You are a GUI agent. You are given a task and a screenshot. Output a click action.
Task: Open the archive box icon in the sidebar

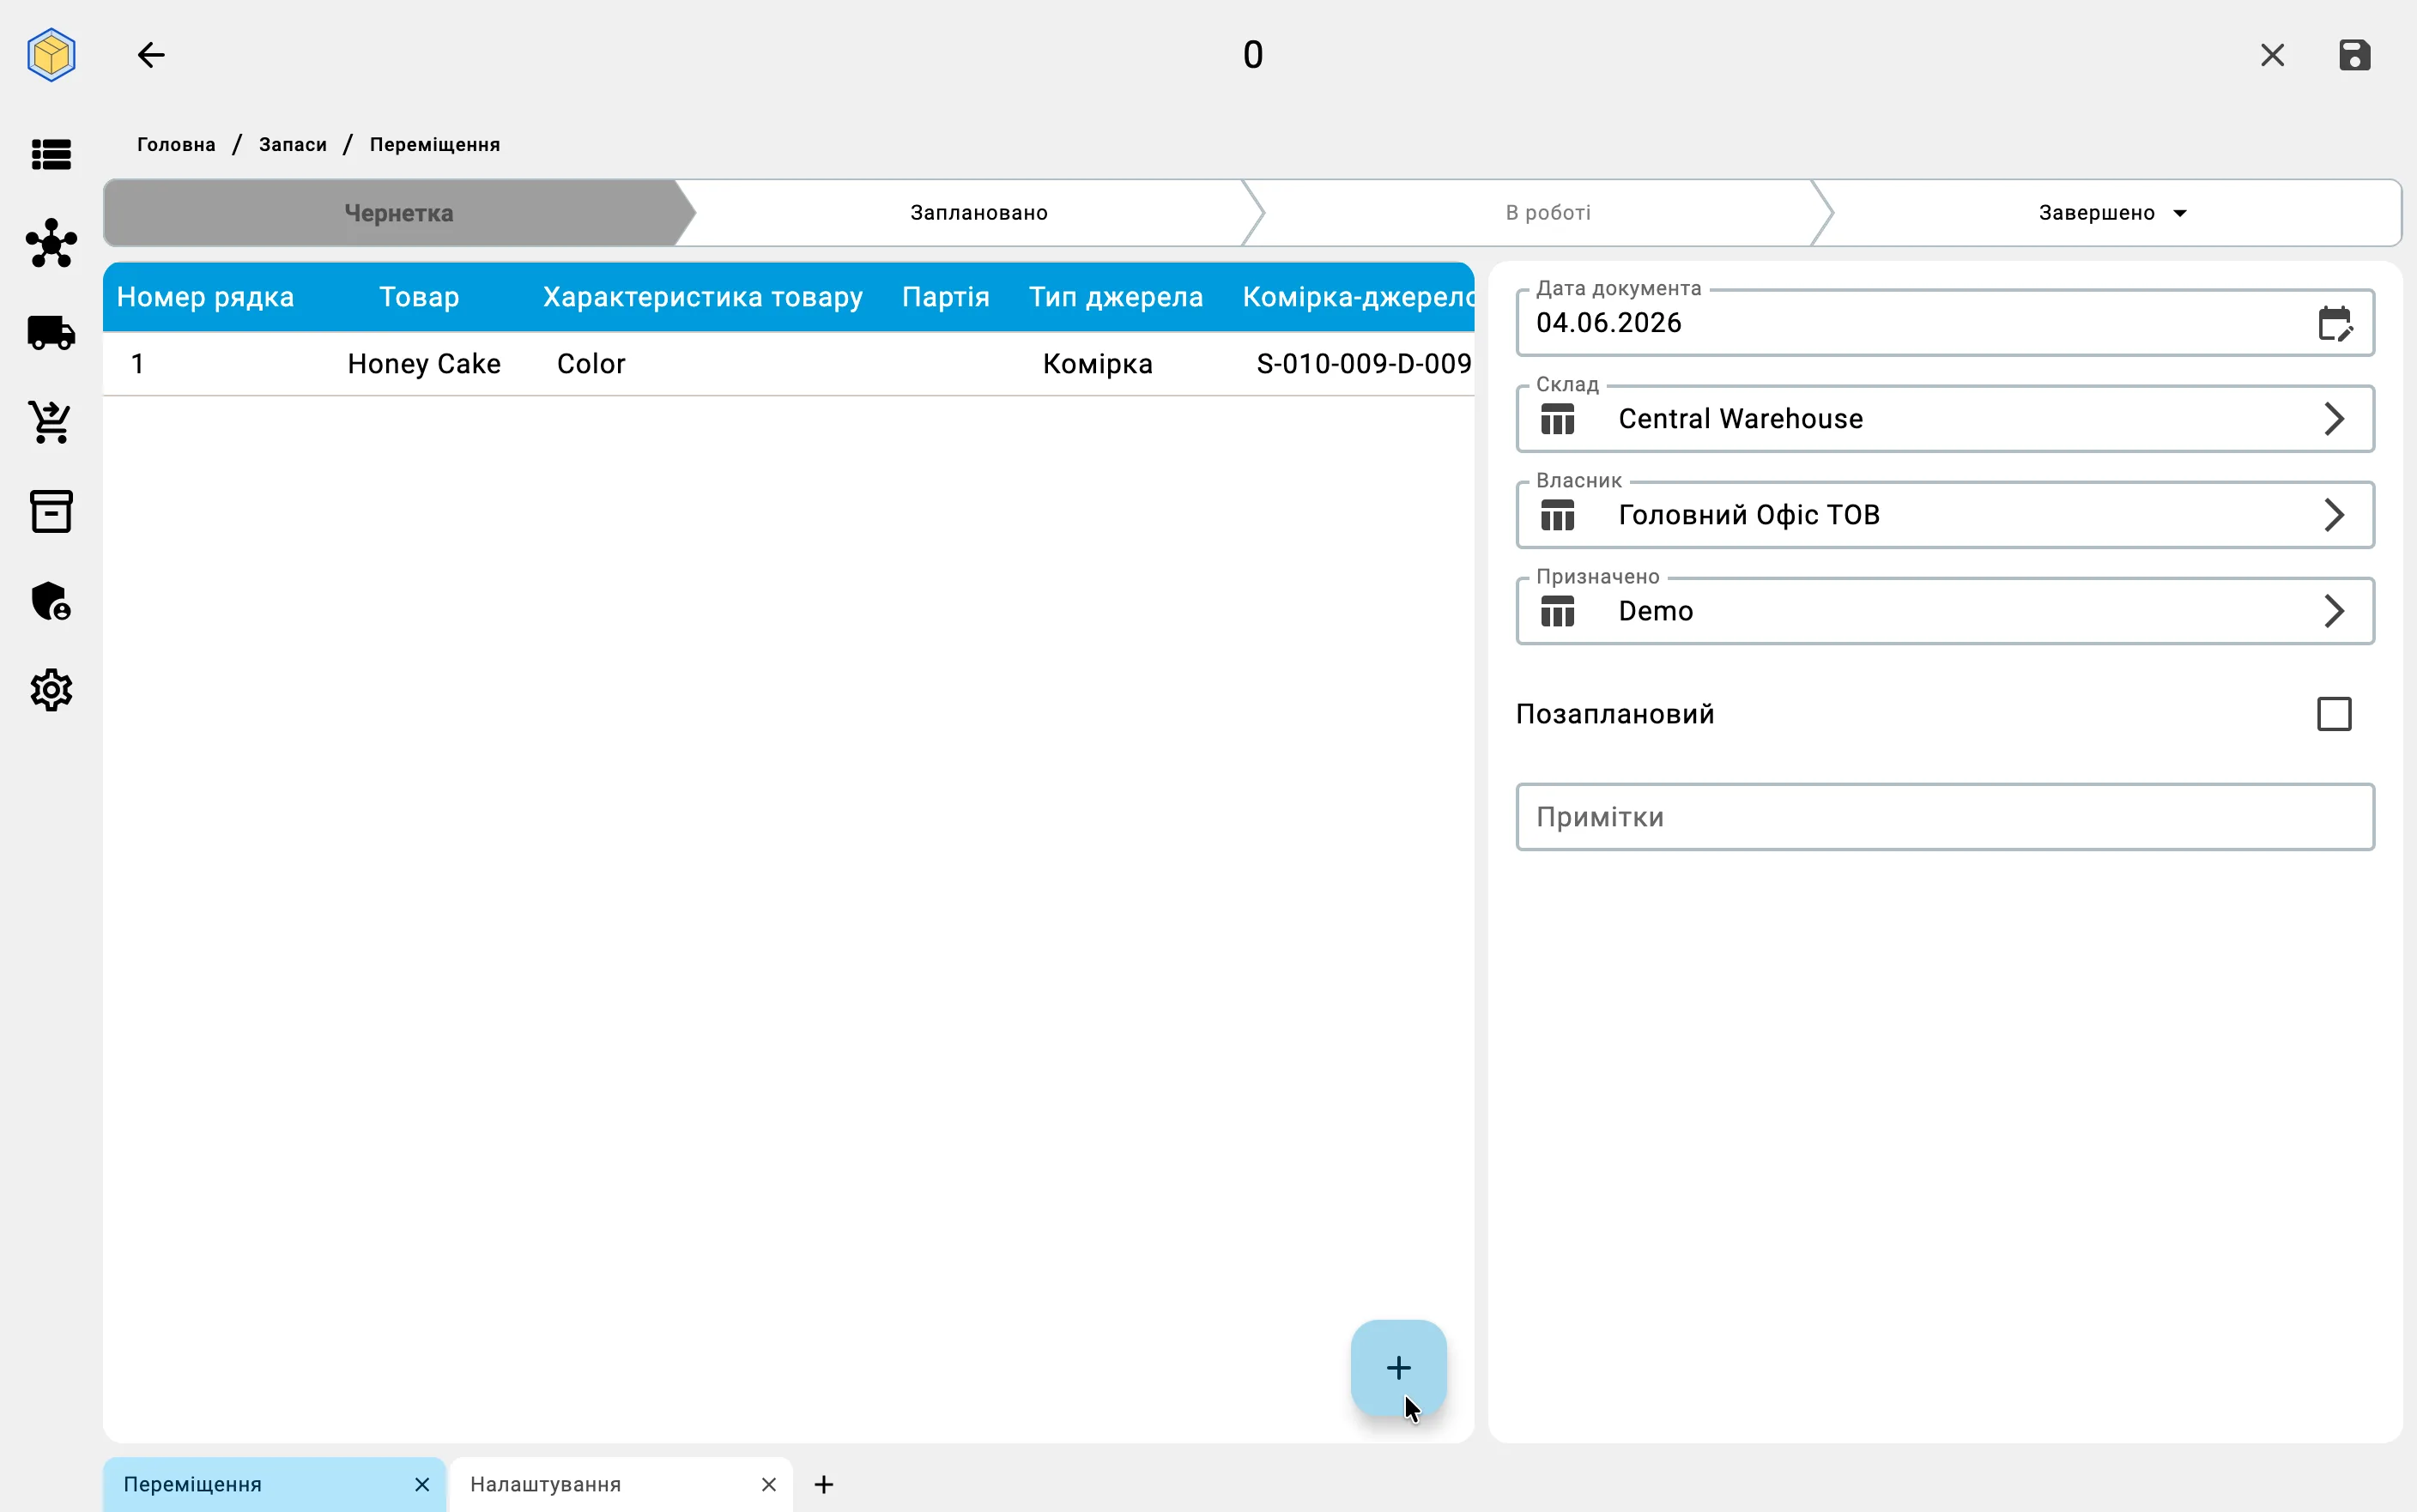pyautogui.click(x=51, y=511)
